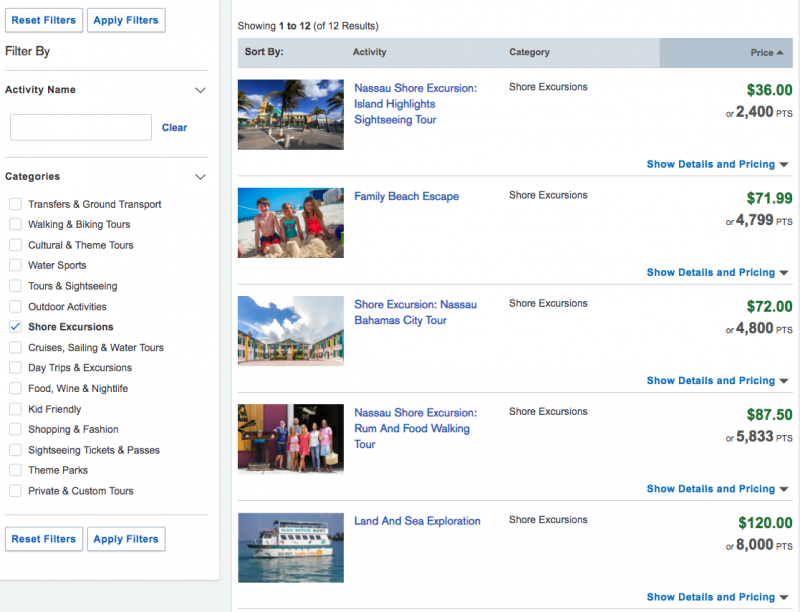Select Cruises, Sailing & Water Tours
The width and height of the screenshot is (800, 612).
point(16,347)
